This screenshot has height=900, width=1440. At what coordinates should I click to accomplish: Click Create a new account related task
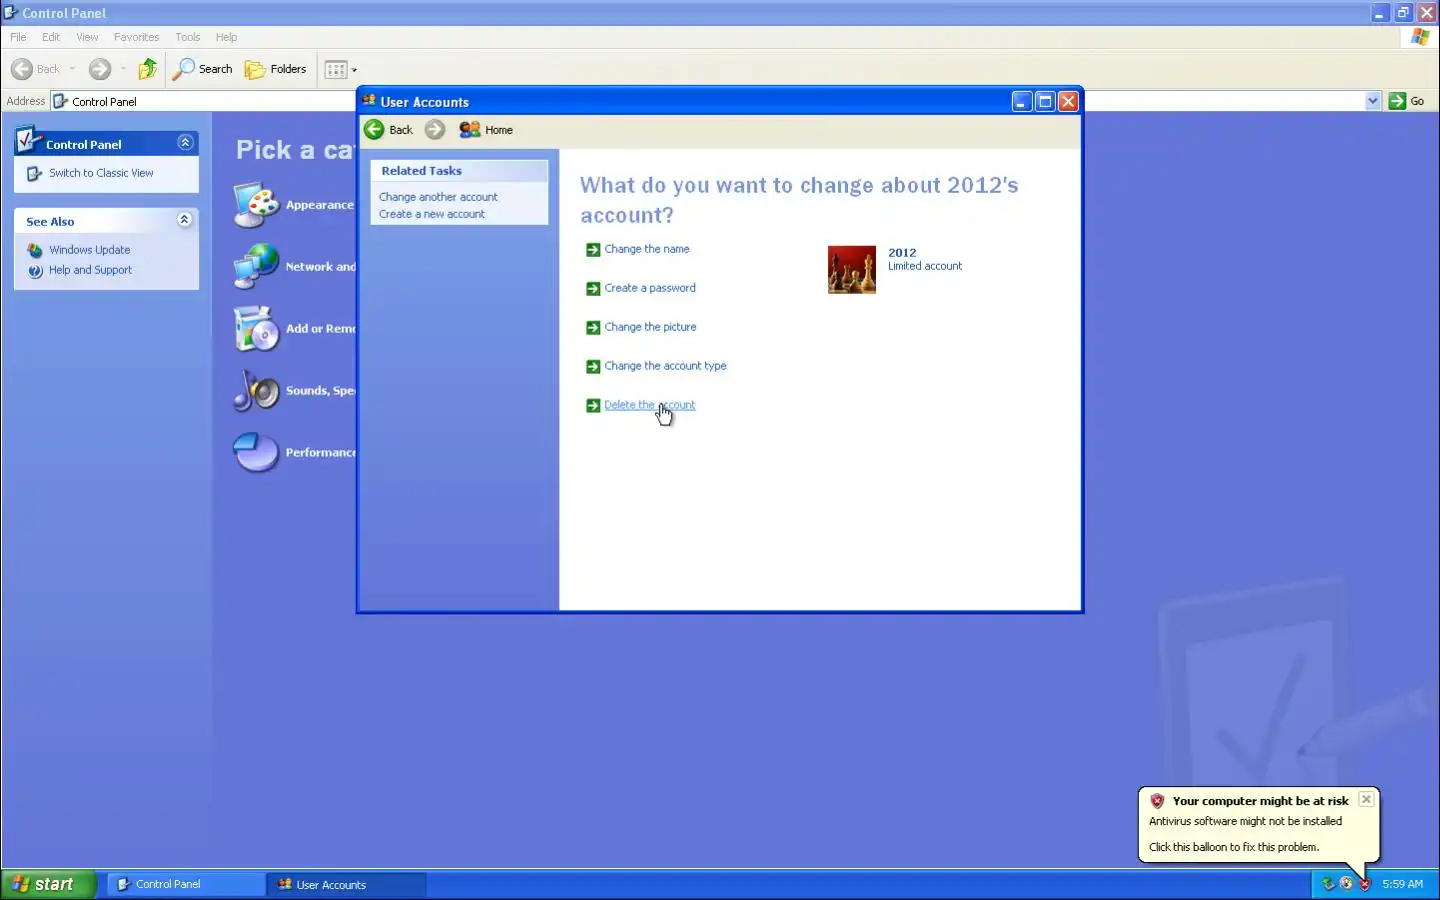pos(431,214)
